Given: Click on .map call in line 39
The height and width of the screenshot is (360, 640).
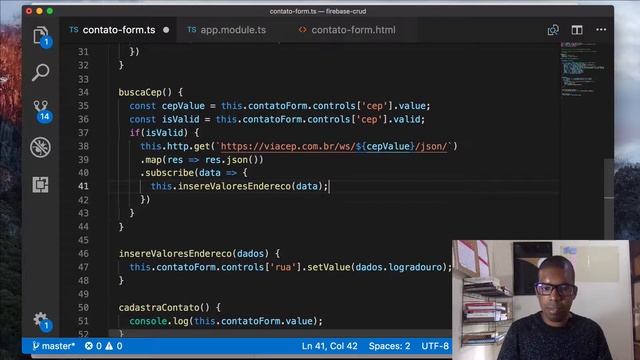Looking at the screenshot, I should pyautogui.click(x=151, y=160).
